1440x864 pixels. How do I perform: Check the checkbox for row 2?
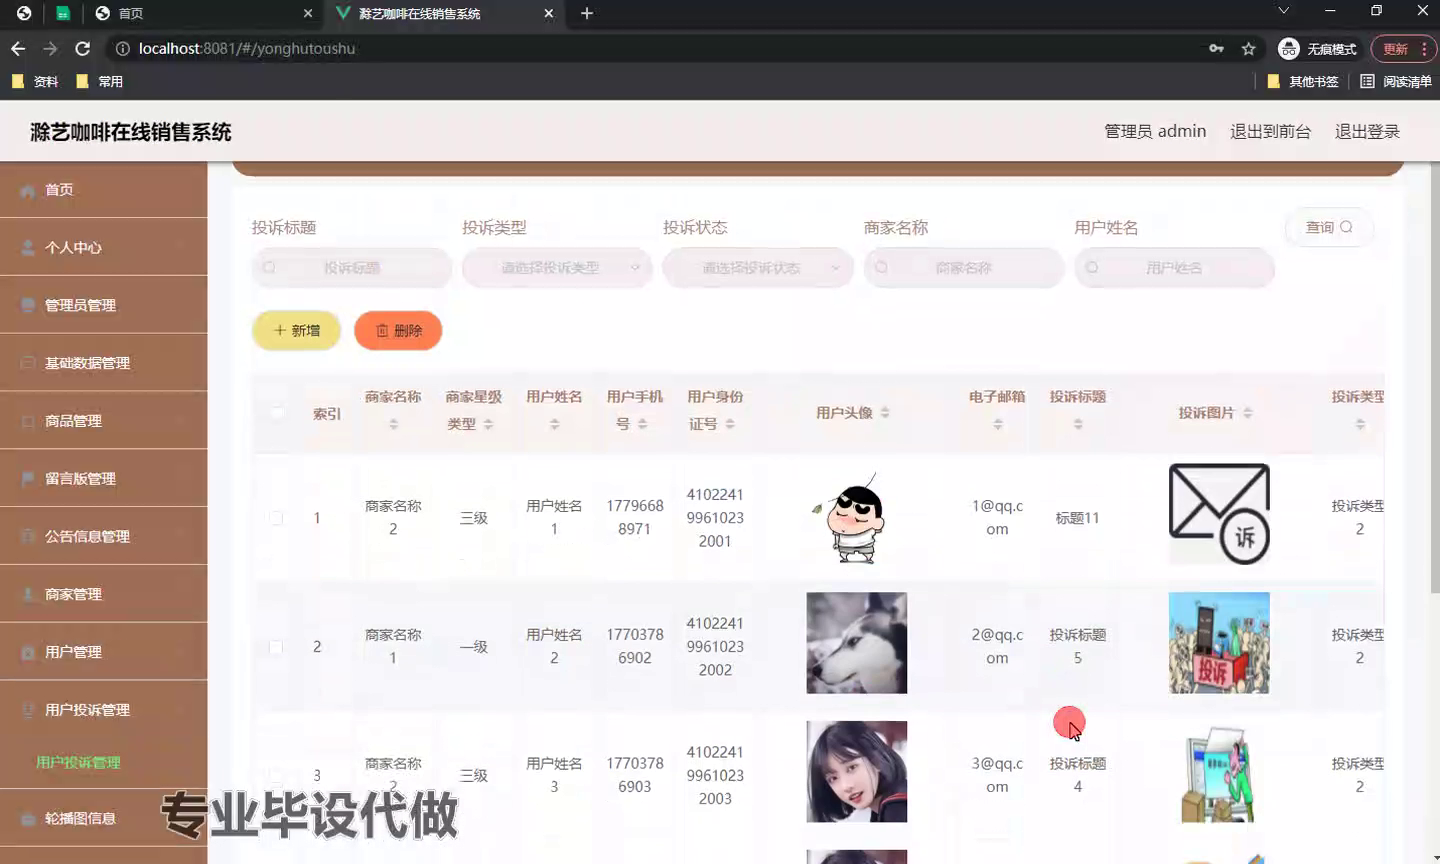pyautogui.click(x=277, y=647)
